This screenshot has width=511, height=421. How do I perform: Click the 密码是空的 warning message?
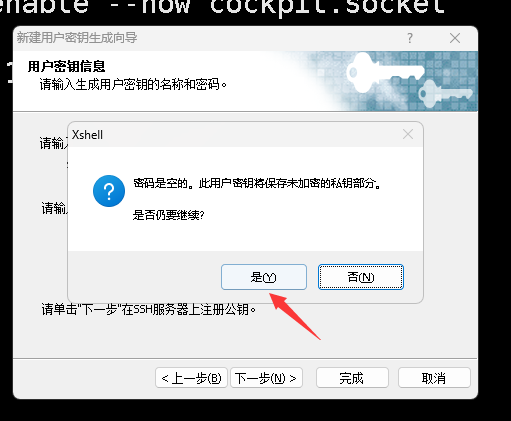coord(257,183)
